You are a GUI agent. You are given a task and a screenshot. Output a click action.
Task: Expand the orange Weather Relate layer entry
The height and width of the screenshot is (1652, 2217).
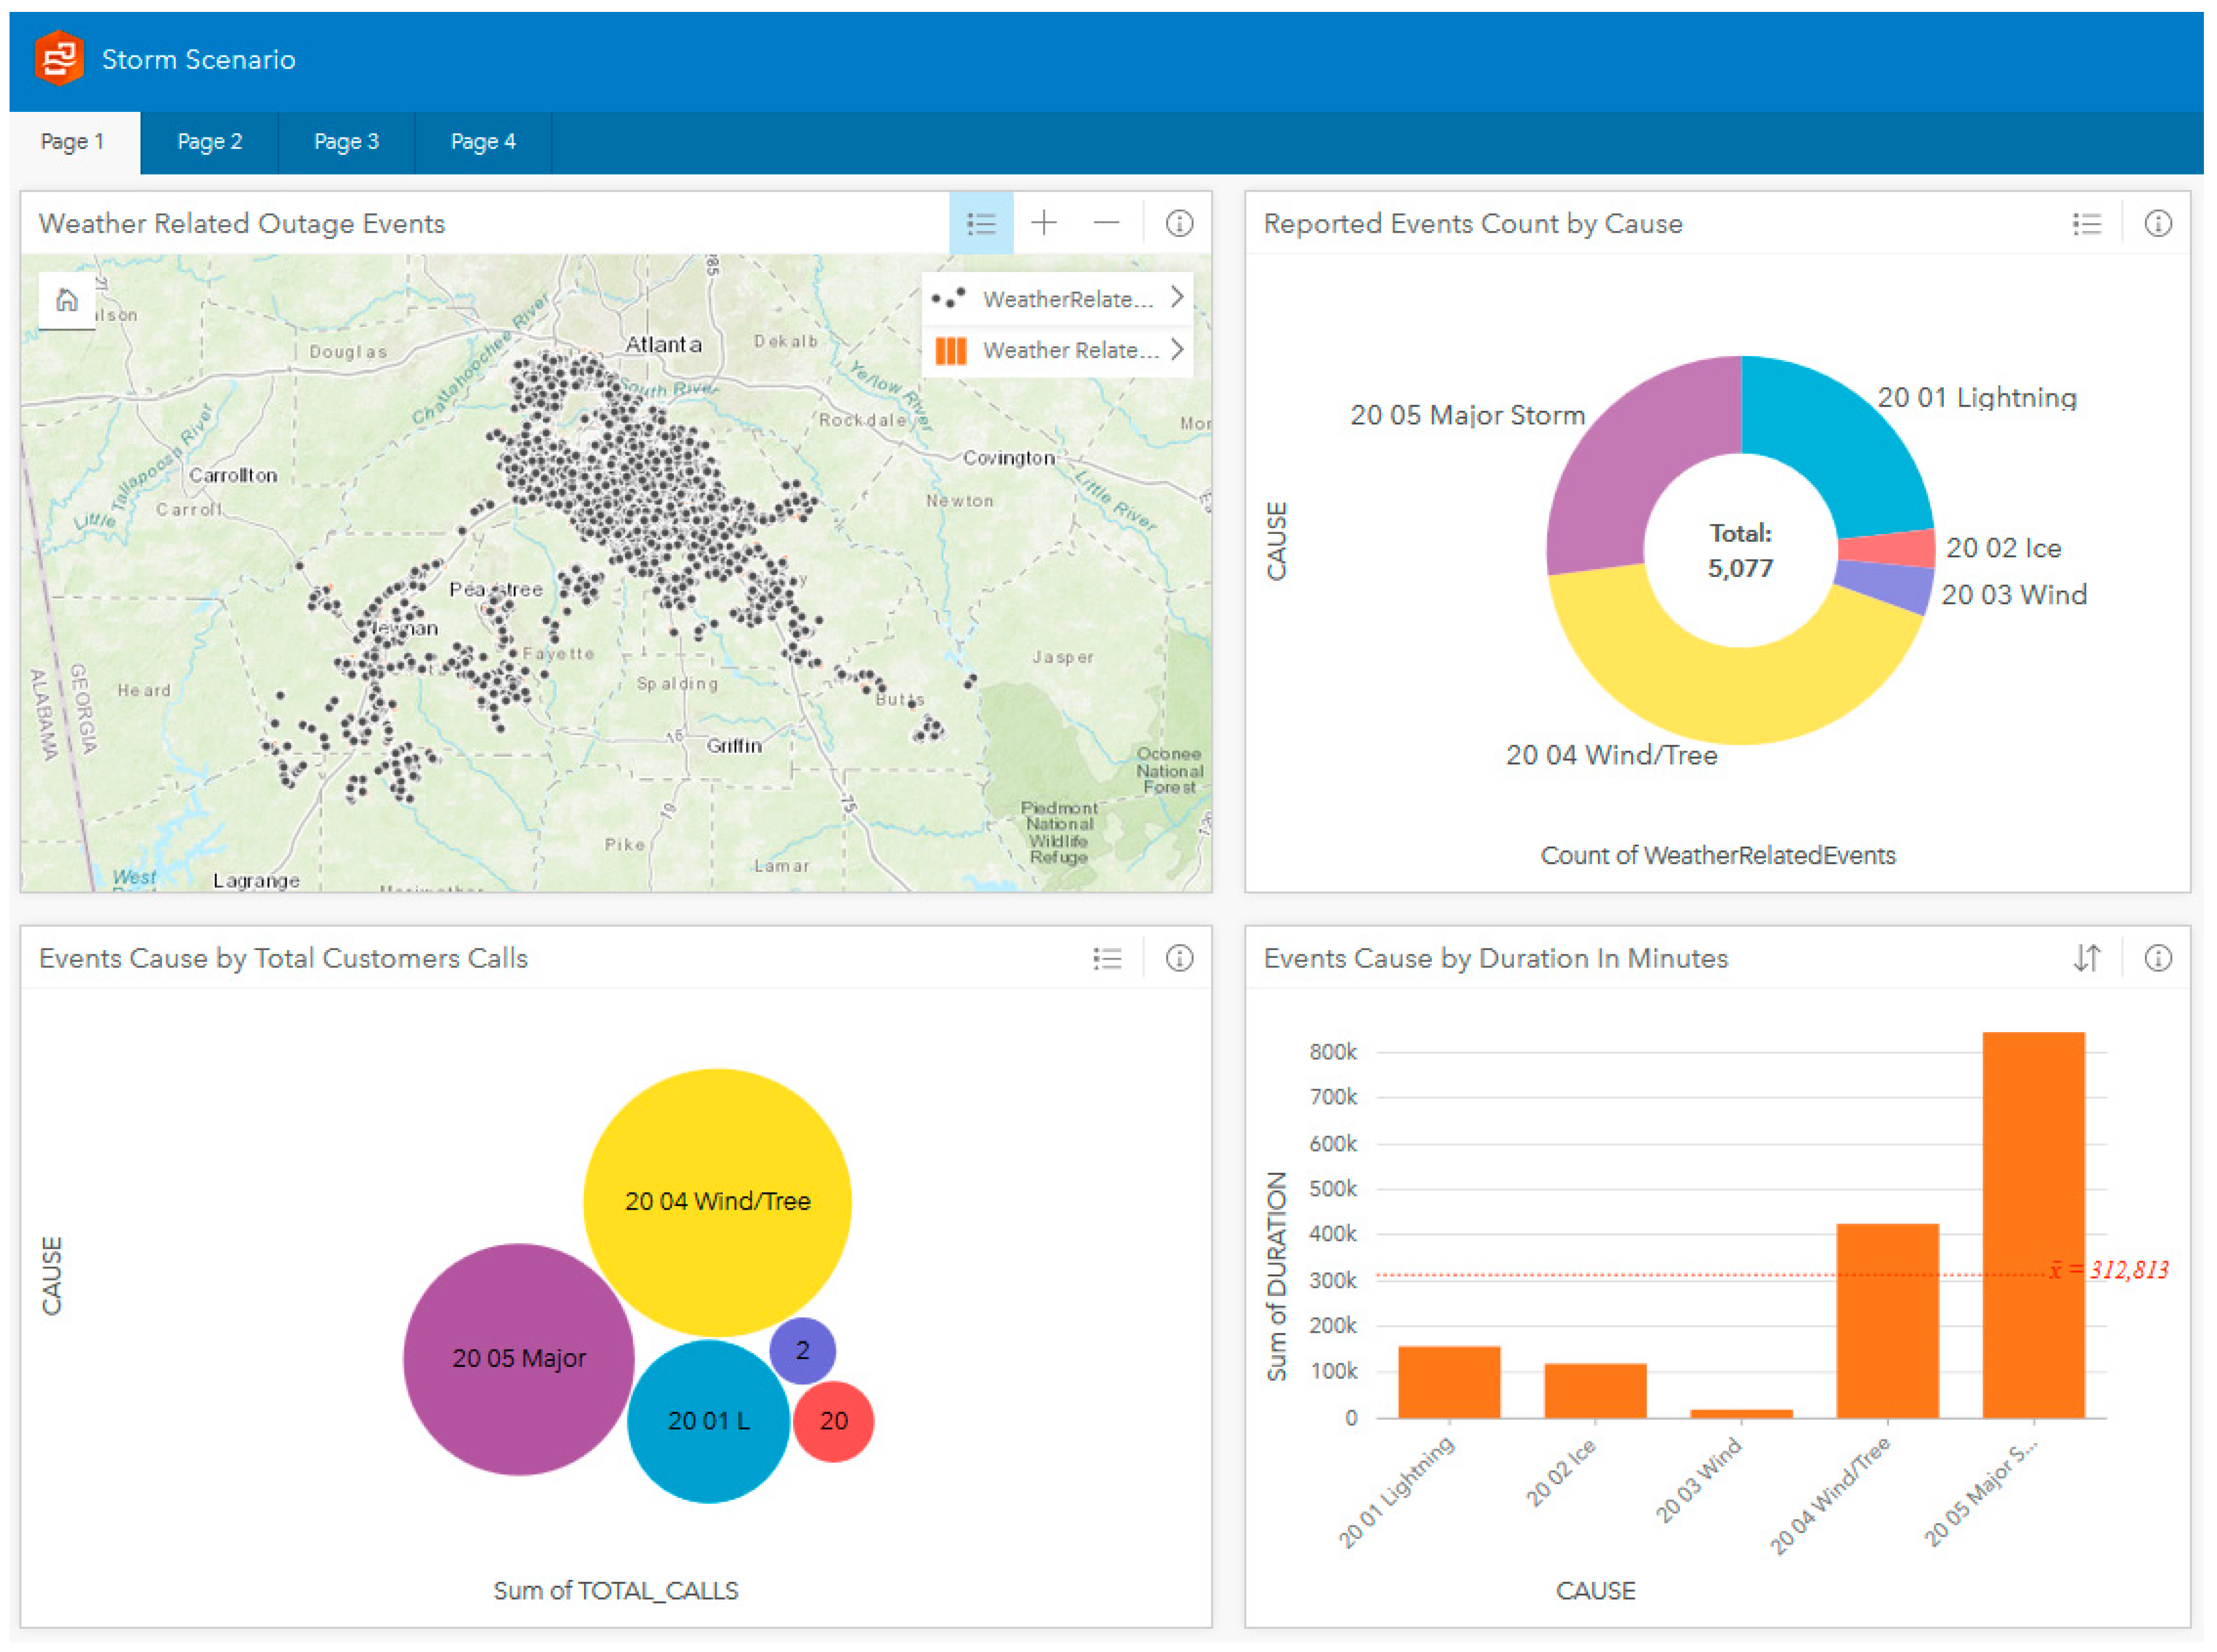[1176, 349]
